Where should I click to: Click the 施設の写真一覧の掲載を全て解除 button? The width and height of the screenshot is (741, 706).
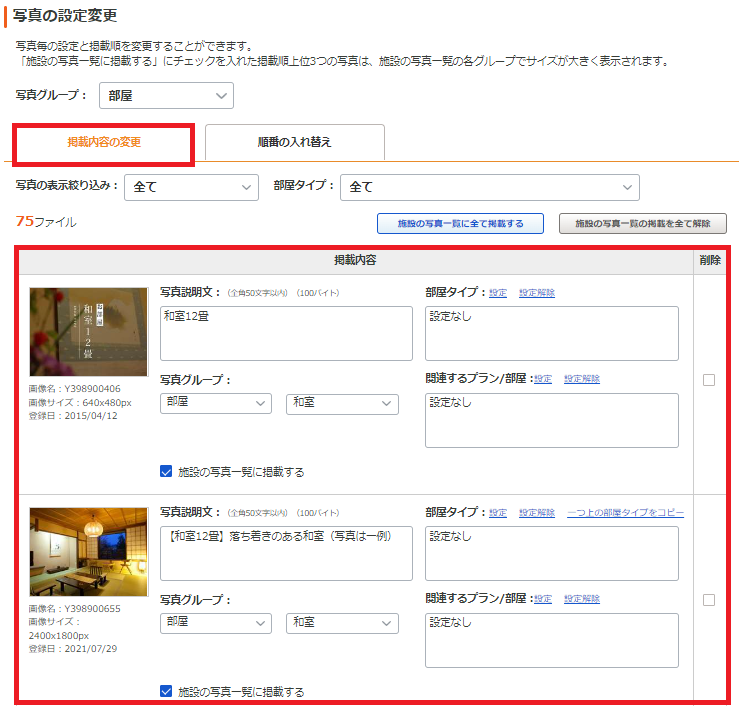point(642,223)
